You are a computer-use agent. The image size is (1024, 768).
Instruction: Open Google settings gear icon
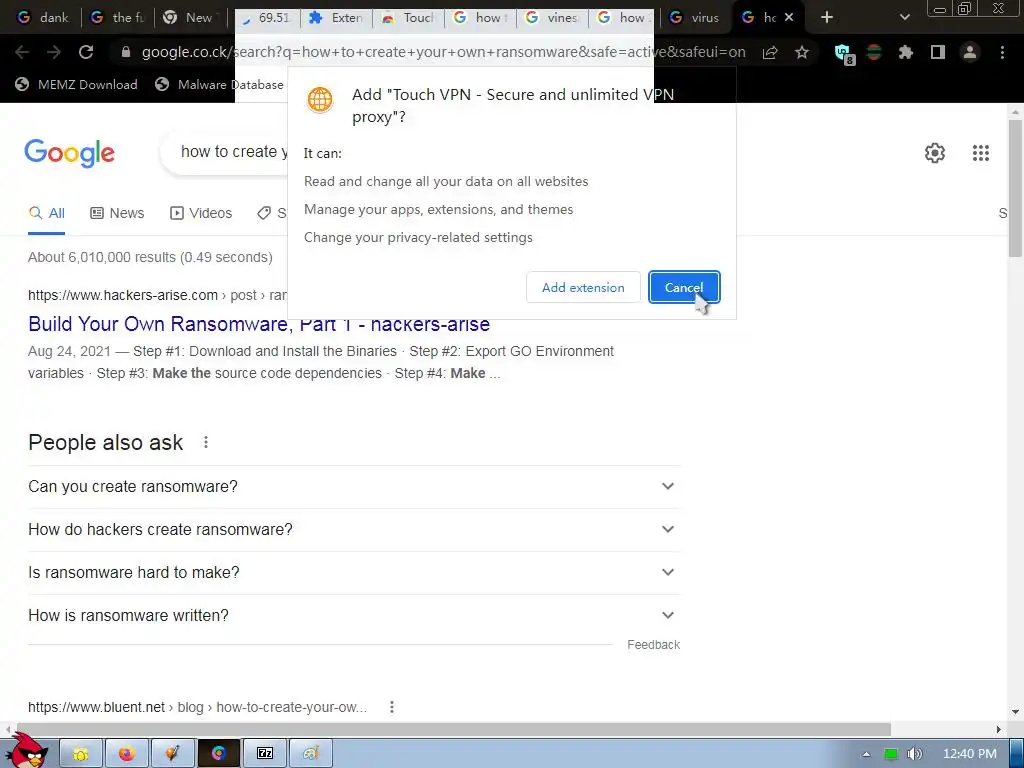[935, 153]
